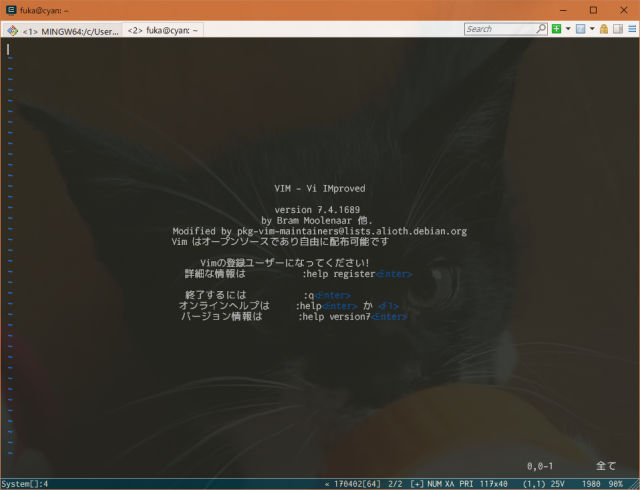The height and width of the screenshot is (490, 640).
Task: Click the active console list icon
Action: click(580, 29)
